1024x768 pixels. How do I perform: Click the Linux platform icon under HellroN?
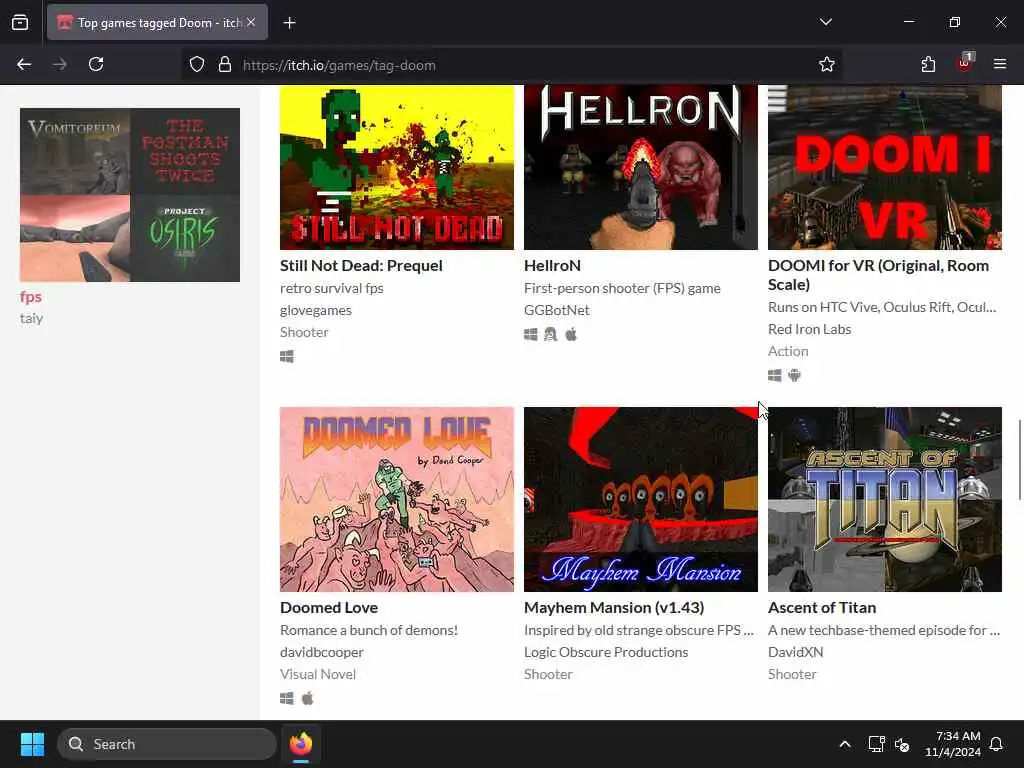551,334
